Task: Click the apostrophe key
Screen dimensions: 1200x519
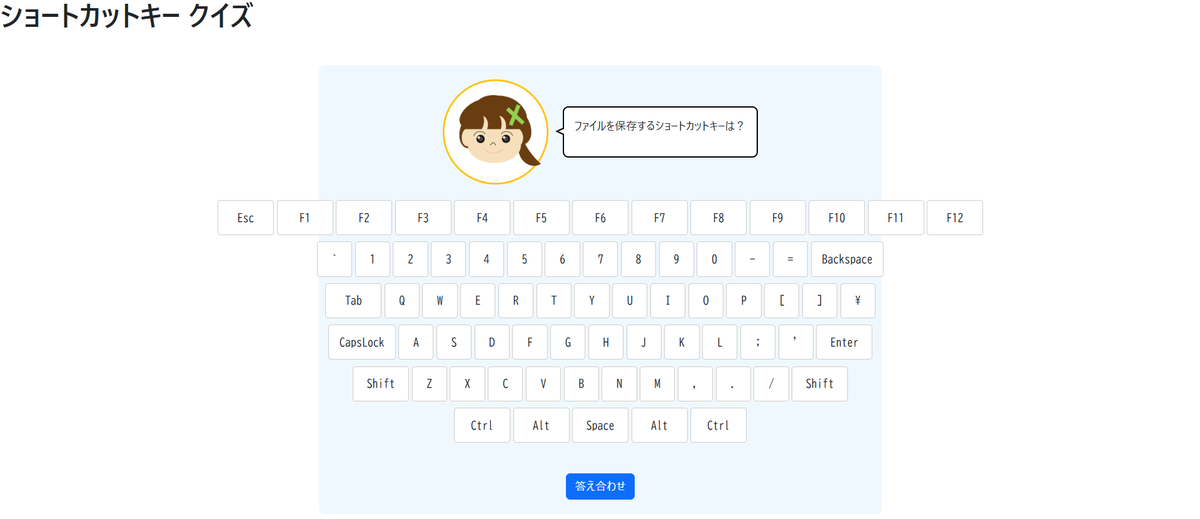Action: click(x=796, y=342)
